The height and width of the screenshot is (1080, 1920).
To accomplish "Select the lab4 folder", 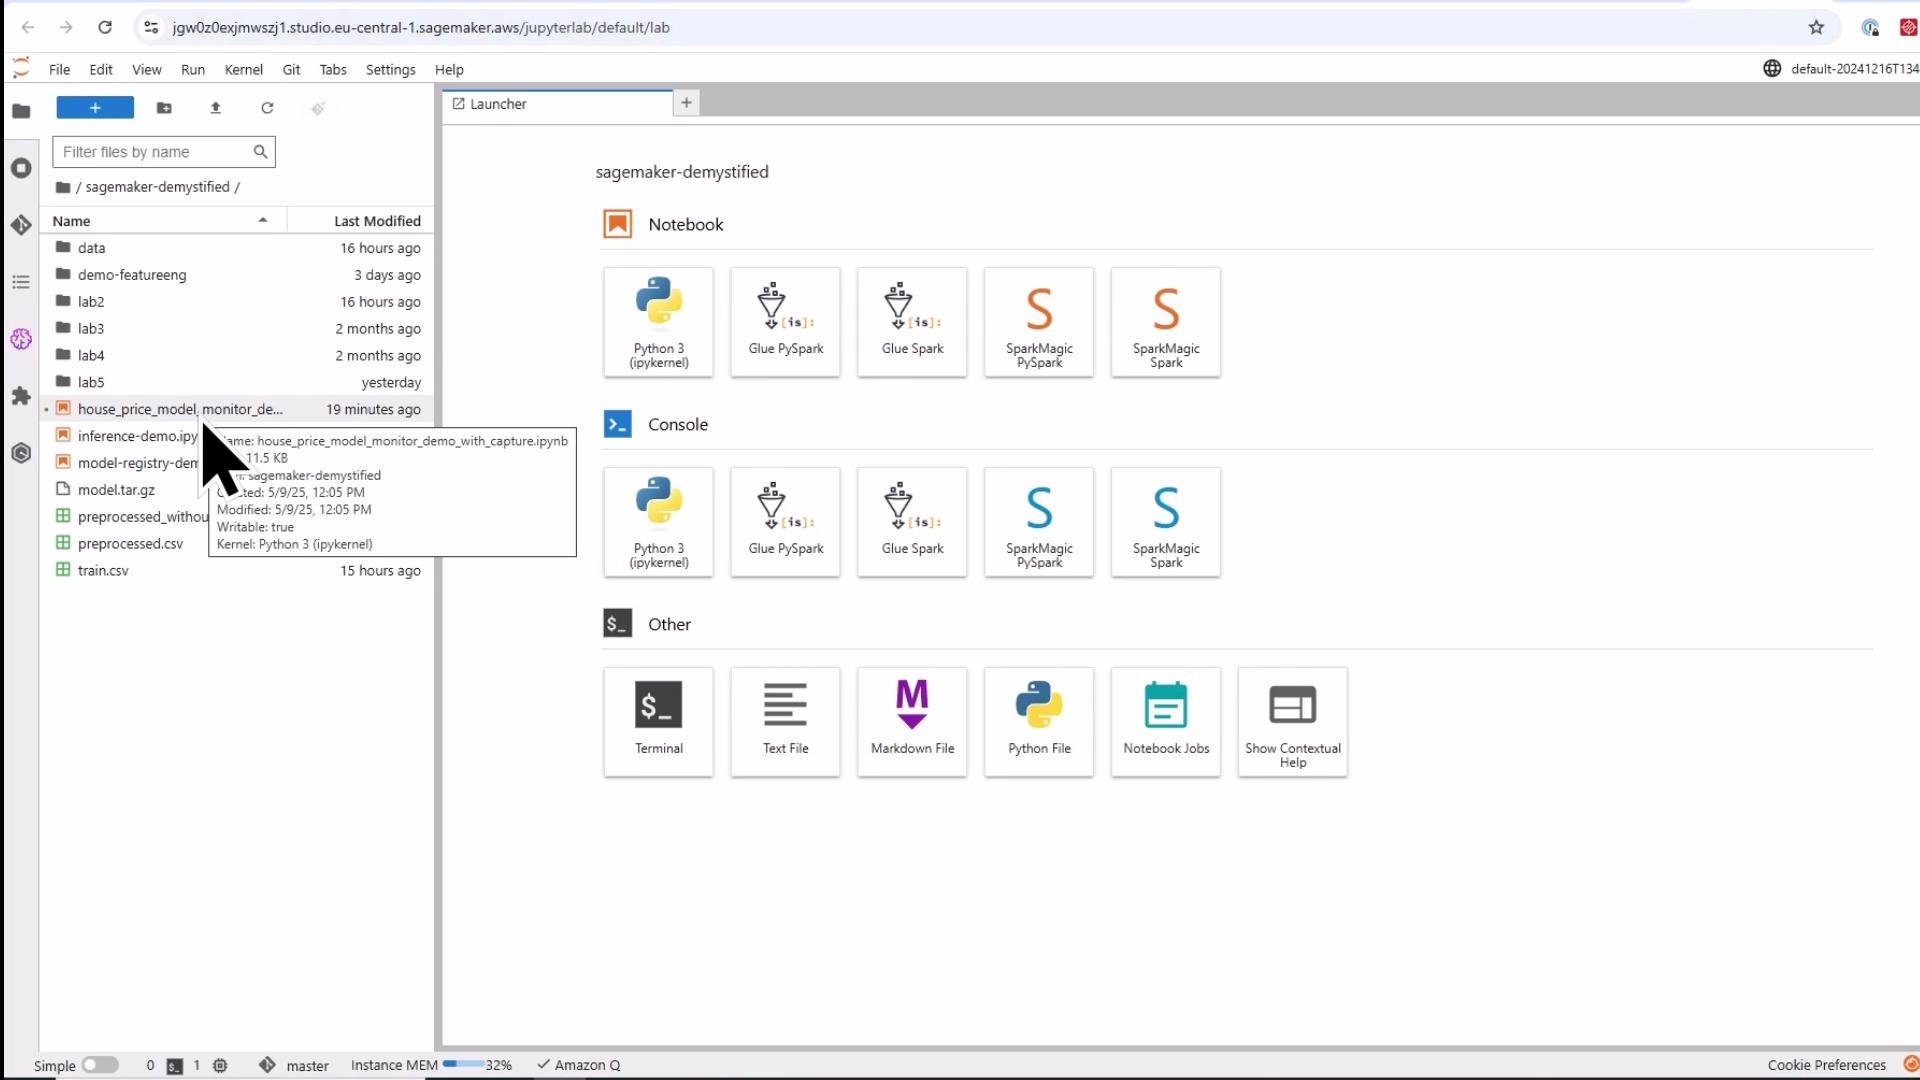I will 237,356.
